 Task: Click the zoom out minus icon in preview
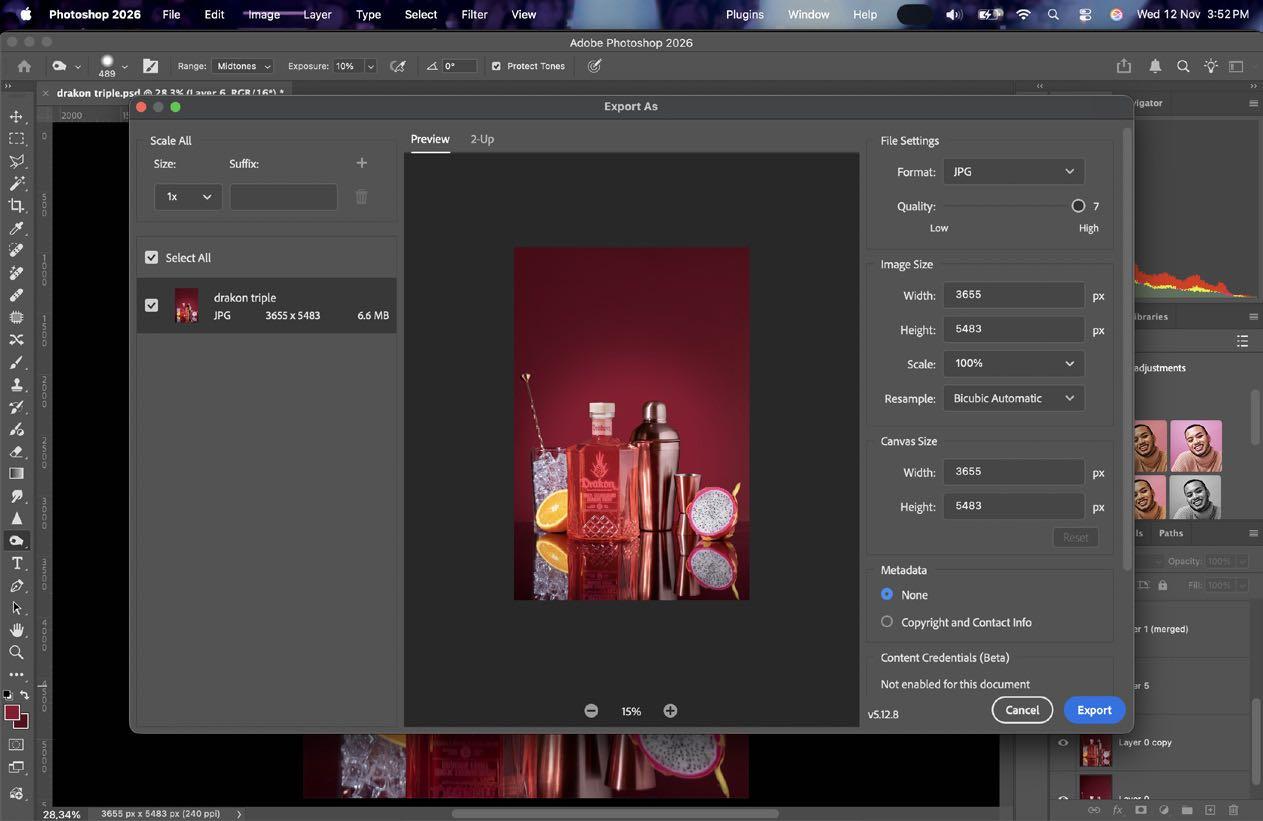point(591,711)
